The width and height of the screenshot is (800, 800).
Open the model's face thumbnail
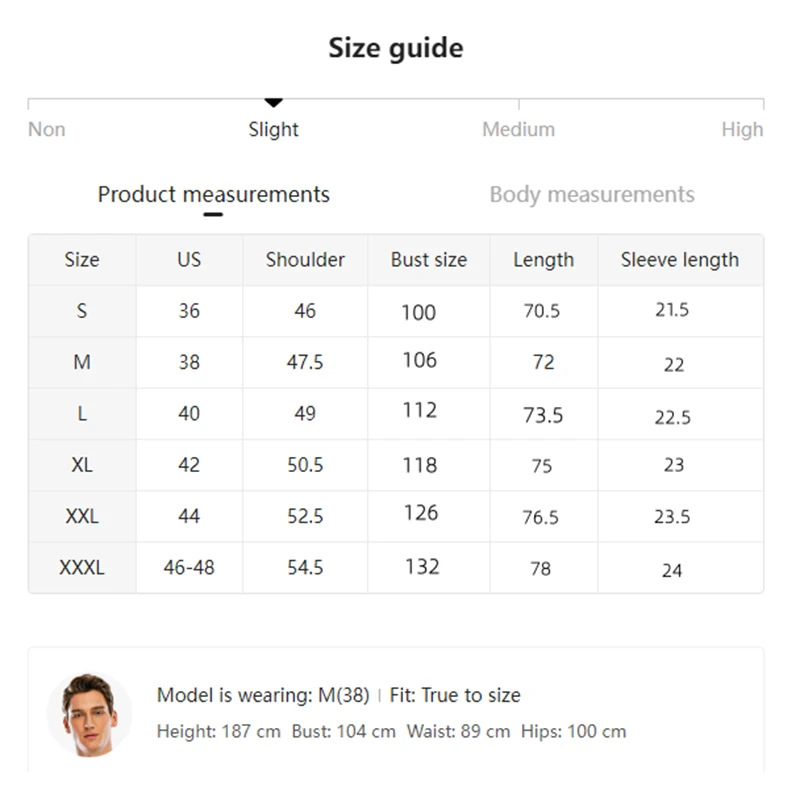[89, 714]
